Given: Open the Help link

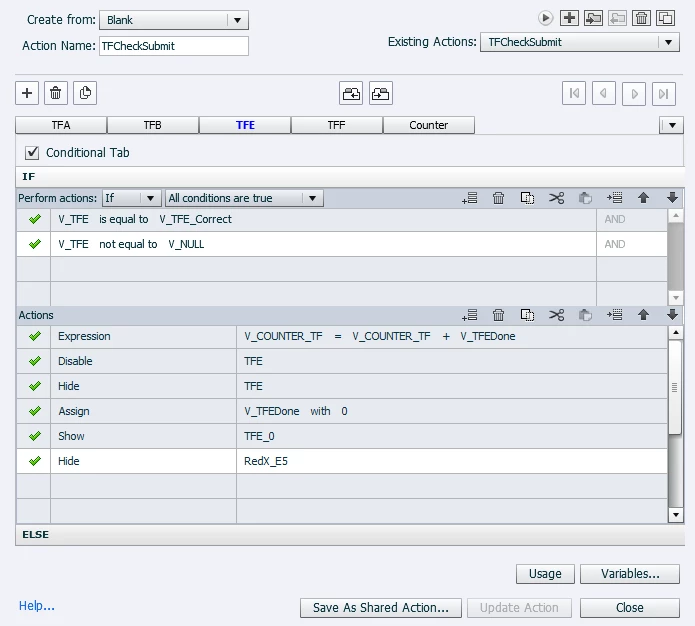Looking at the screenshot, I should [36, 606].
